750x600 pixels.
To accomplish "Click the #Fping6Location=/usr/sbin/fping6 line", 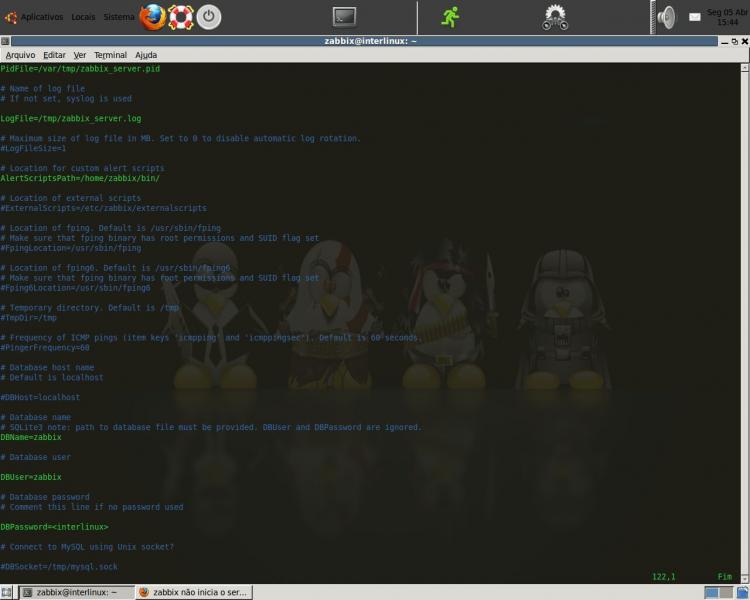I will pos(76,288).
